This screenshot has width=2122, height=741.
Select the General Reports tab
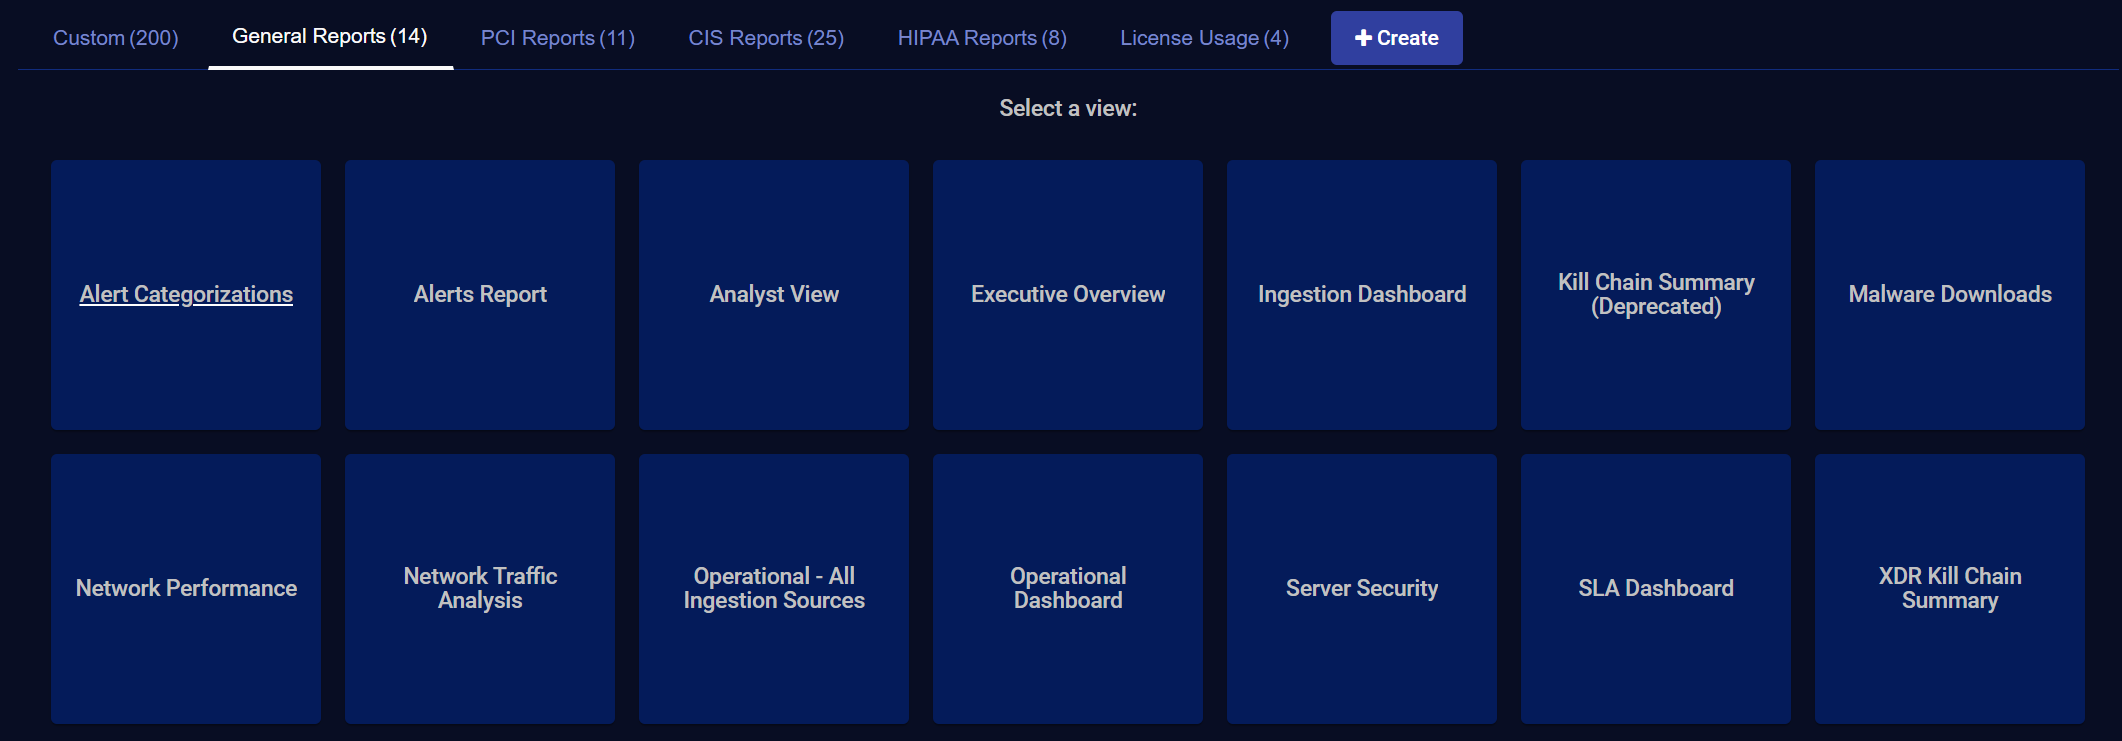tap(329, 37)
